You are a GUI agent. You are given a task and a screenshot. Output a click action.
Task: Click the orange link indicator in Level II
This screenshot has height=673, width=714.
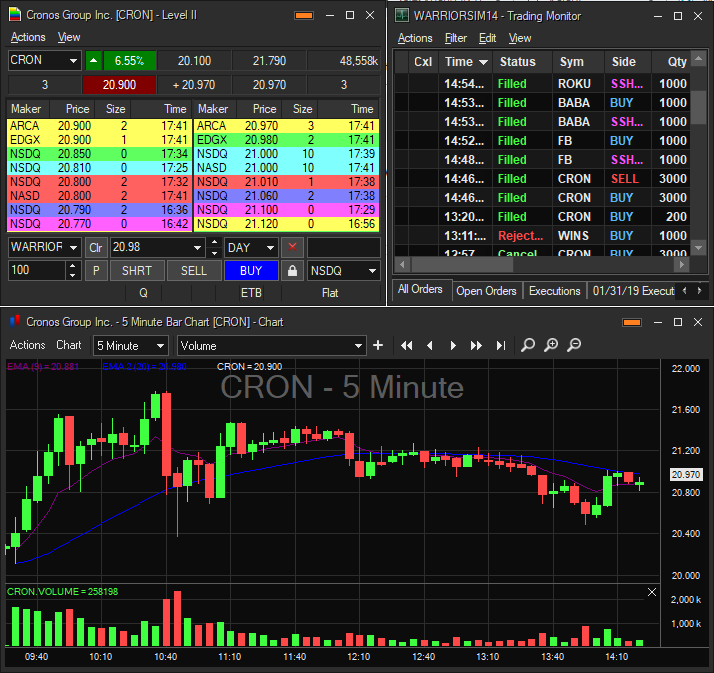point(304,15)
